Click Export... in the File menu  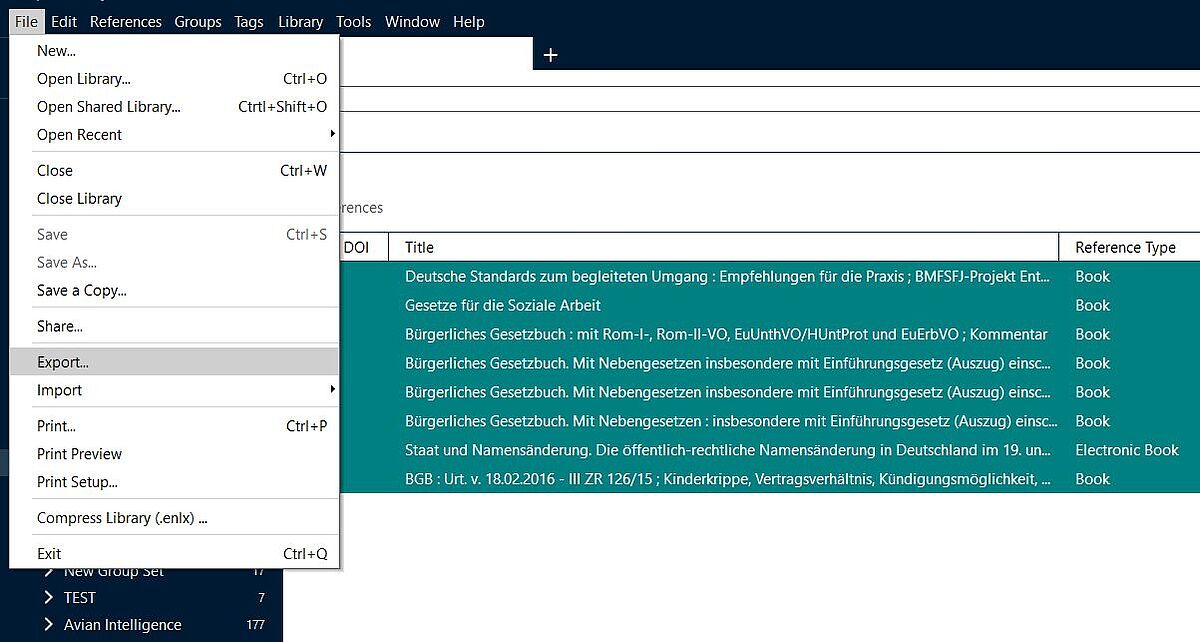(x=174, y=362)
